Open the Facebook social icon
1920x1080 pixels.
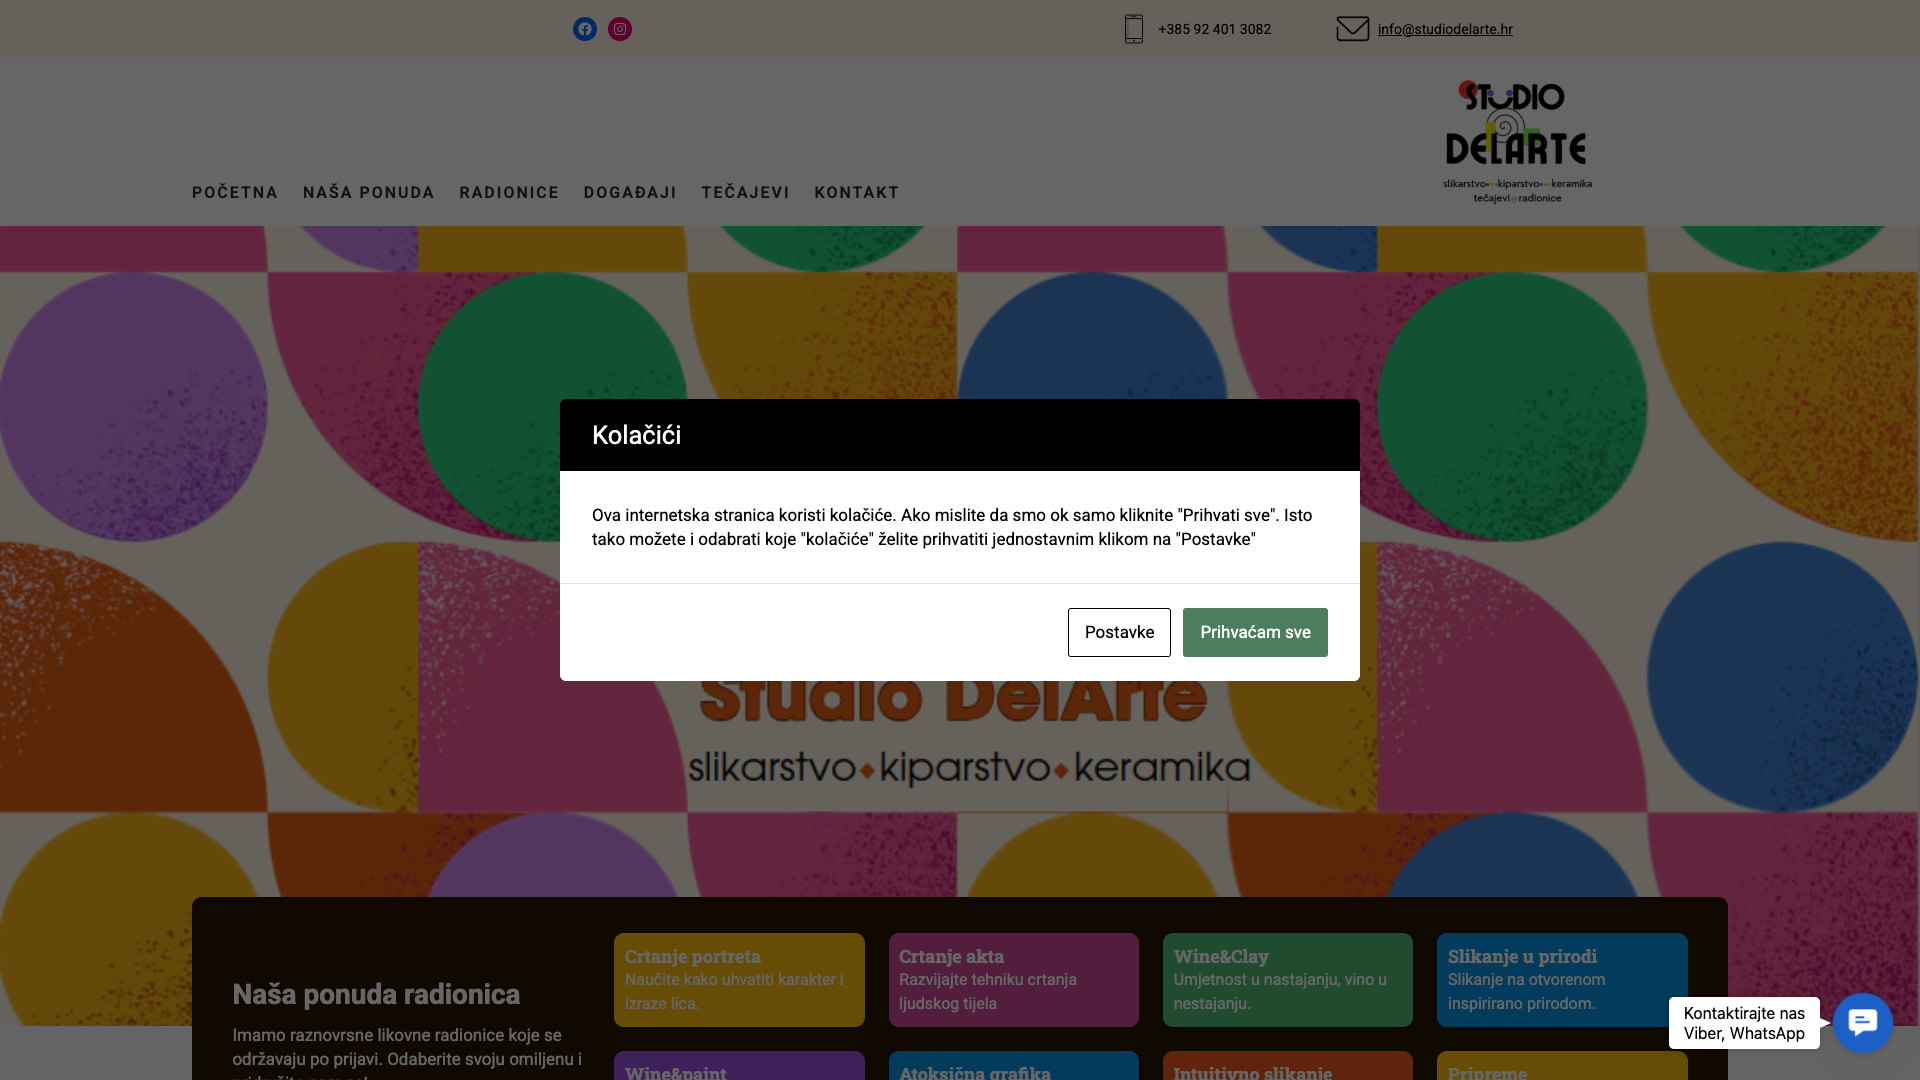tap(585, 29)
